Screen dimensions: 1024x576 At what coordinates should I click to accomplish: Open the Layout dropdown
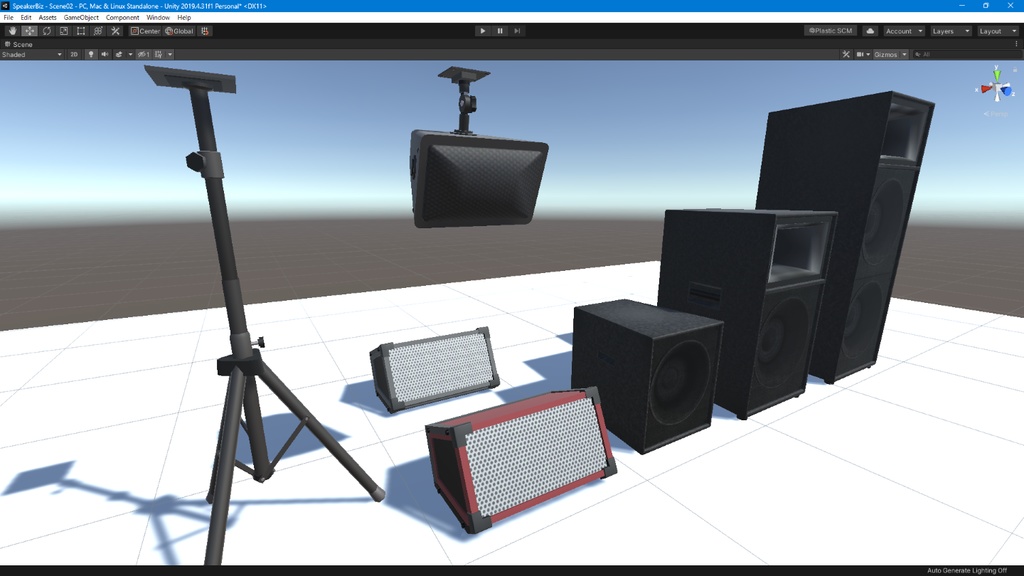(x=998, y=31)
